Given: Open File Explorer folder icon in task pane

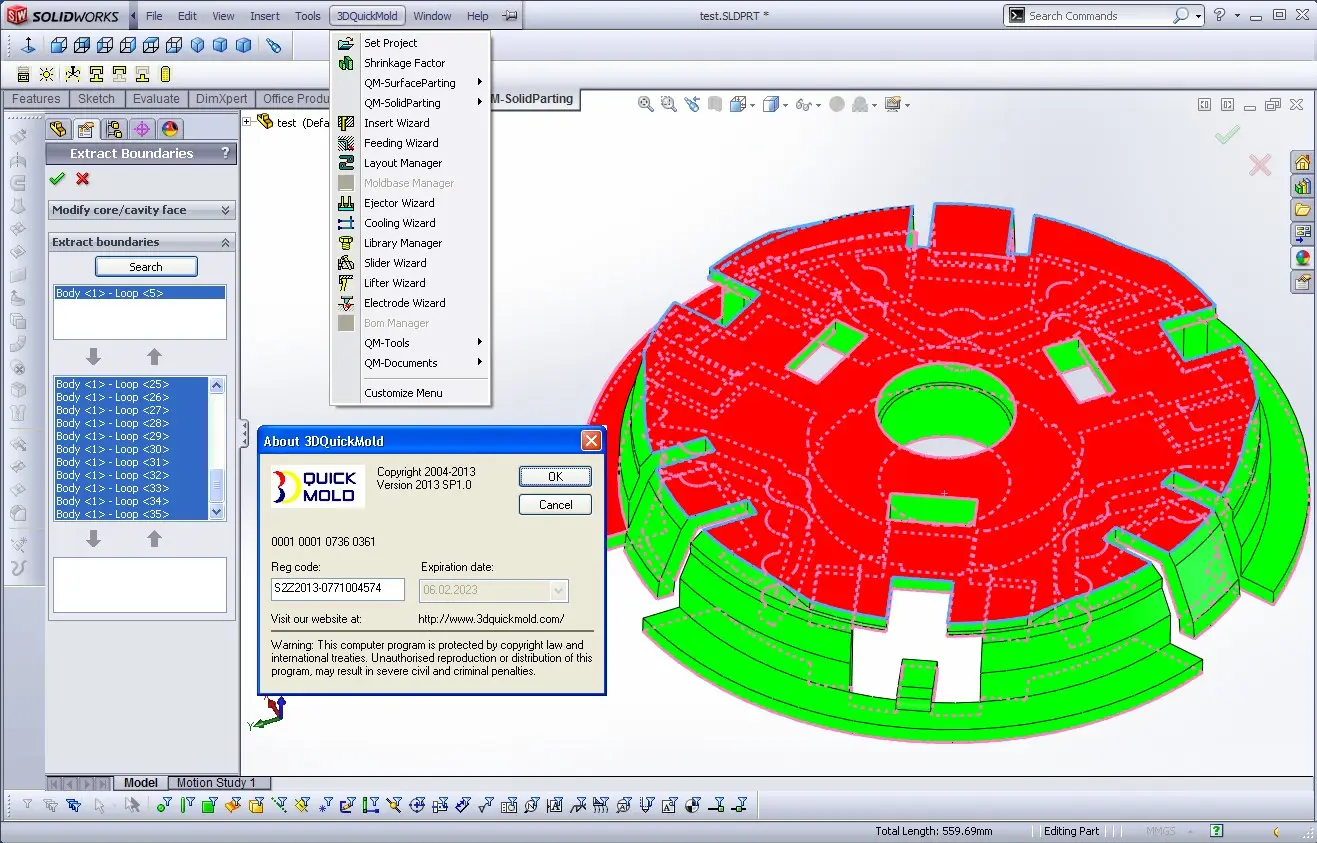Looking at the screenshot, I should 1302,210.
